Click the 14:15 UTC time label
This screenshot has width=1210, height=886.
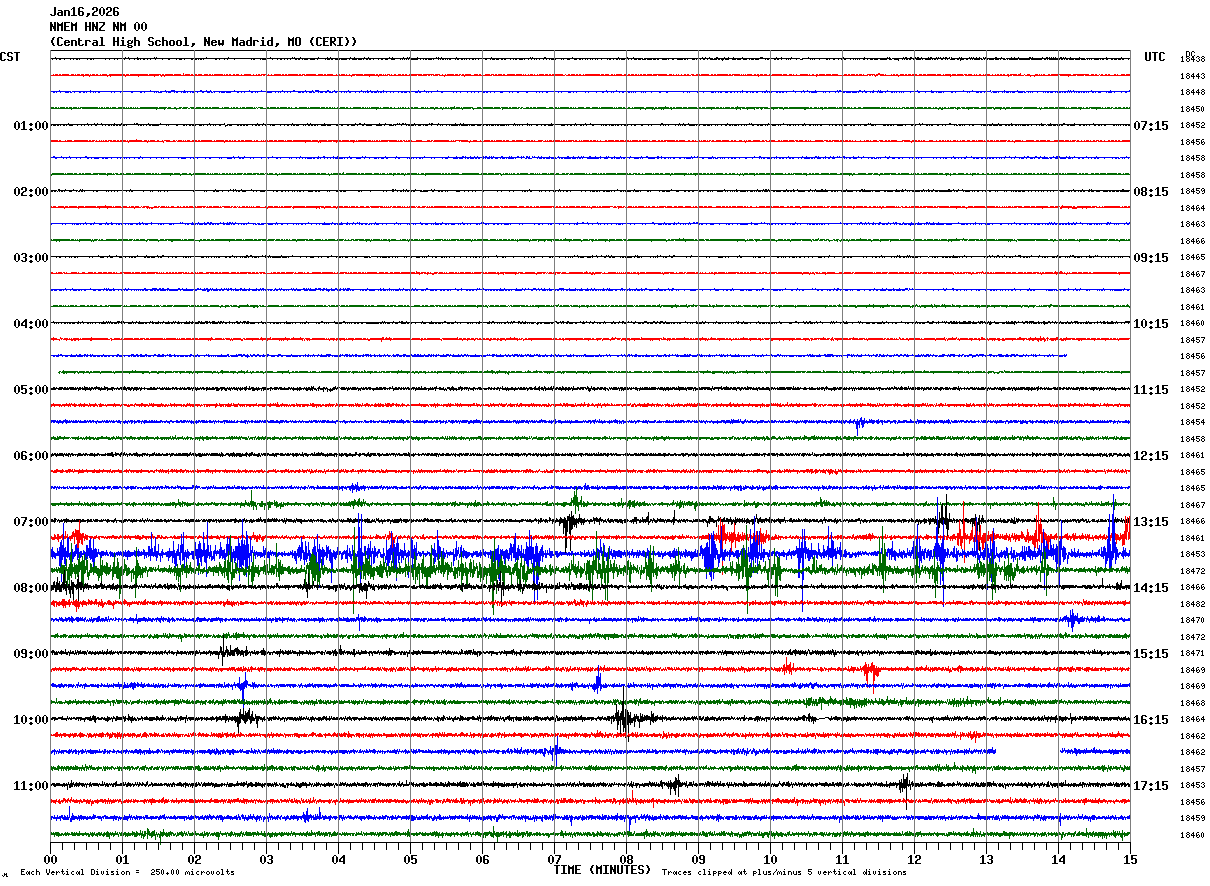1151,588
